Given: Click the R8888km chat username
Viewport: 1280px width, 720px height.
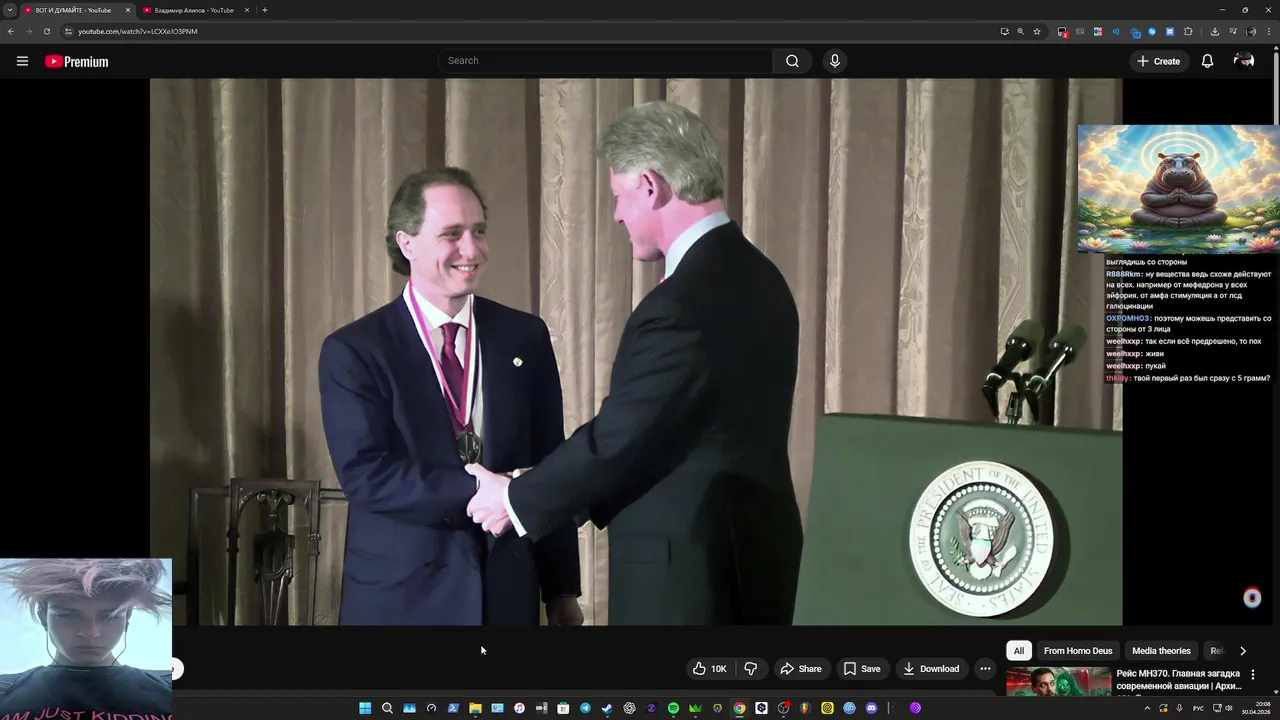Looking at the screenshot, I should pyautogui.click(x=1124, y=274).
